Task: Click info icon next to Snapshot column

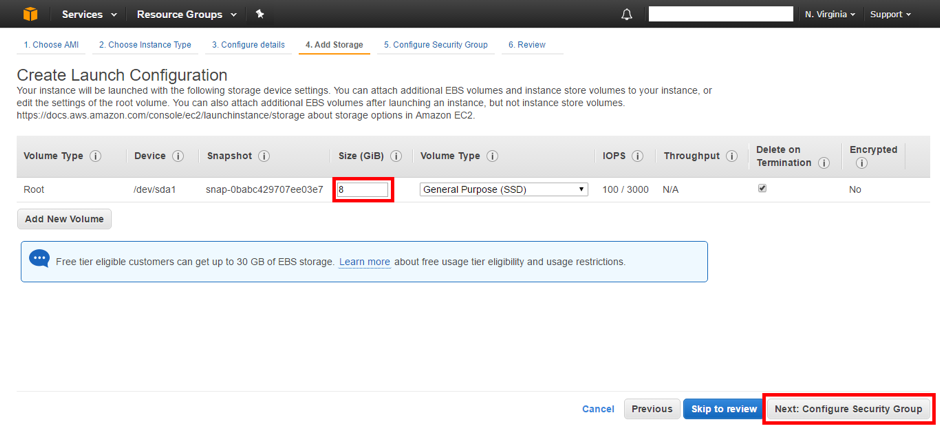Action: pos(264,156)
